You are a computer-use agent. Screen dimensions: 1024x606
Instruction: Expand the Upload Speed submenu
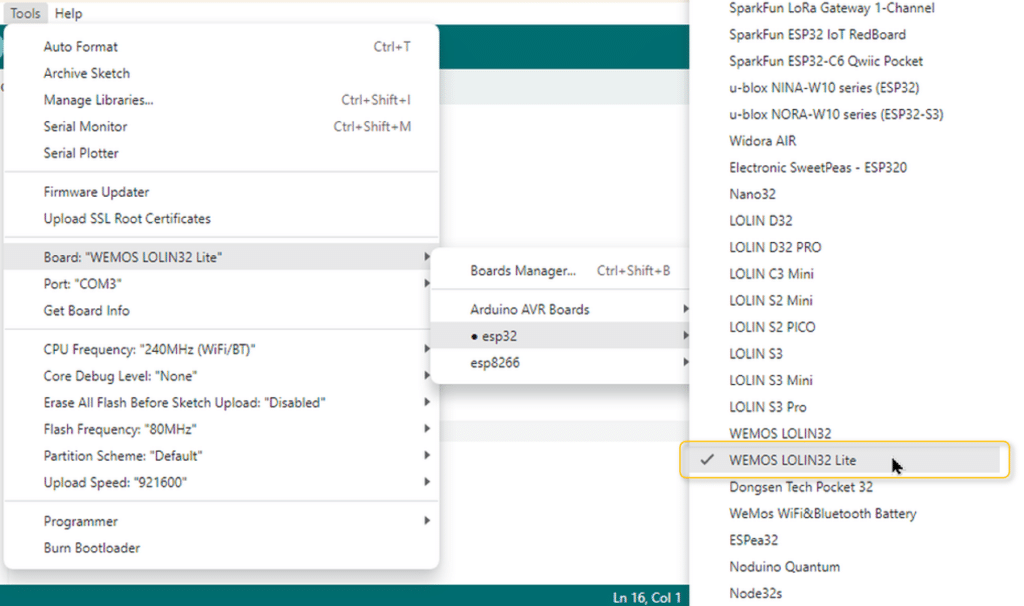[221, 483]
